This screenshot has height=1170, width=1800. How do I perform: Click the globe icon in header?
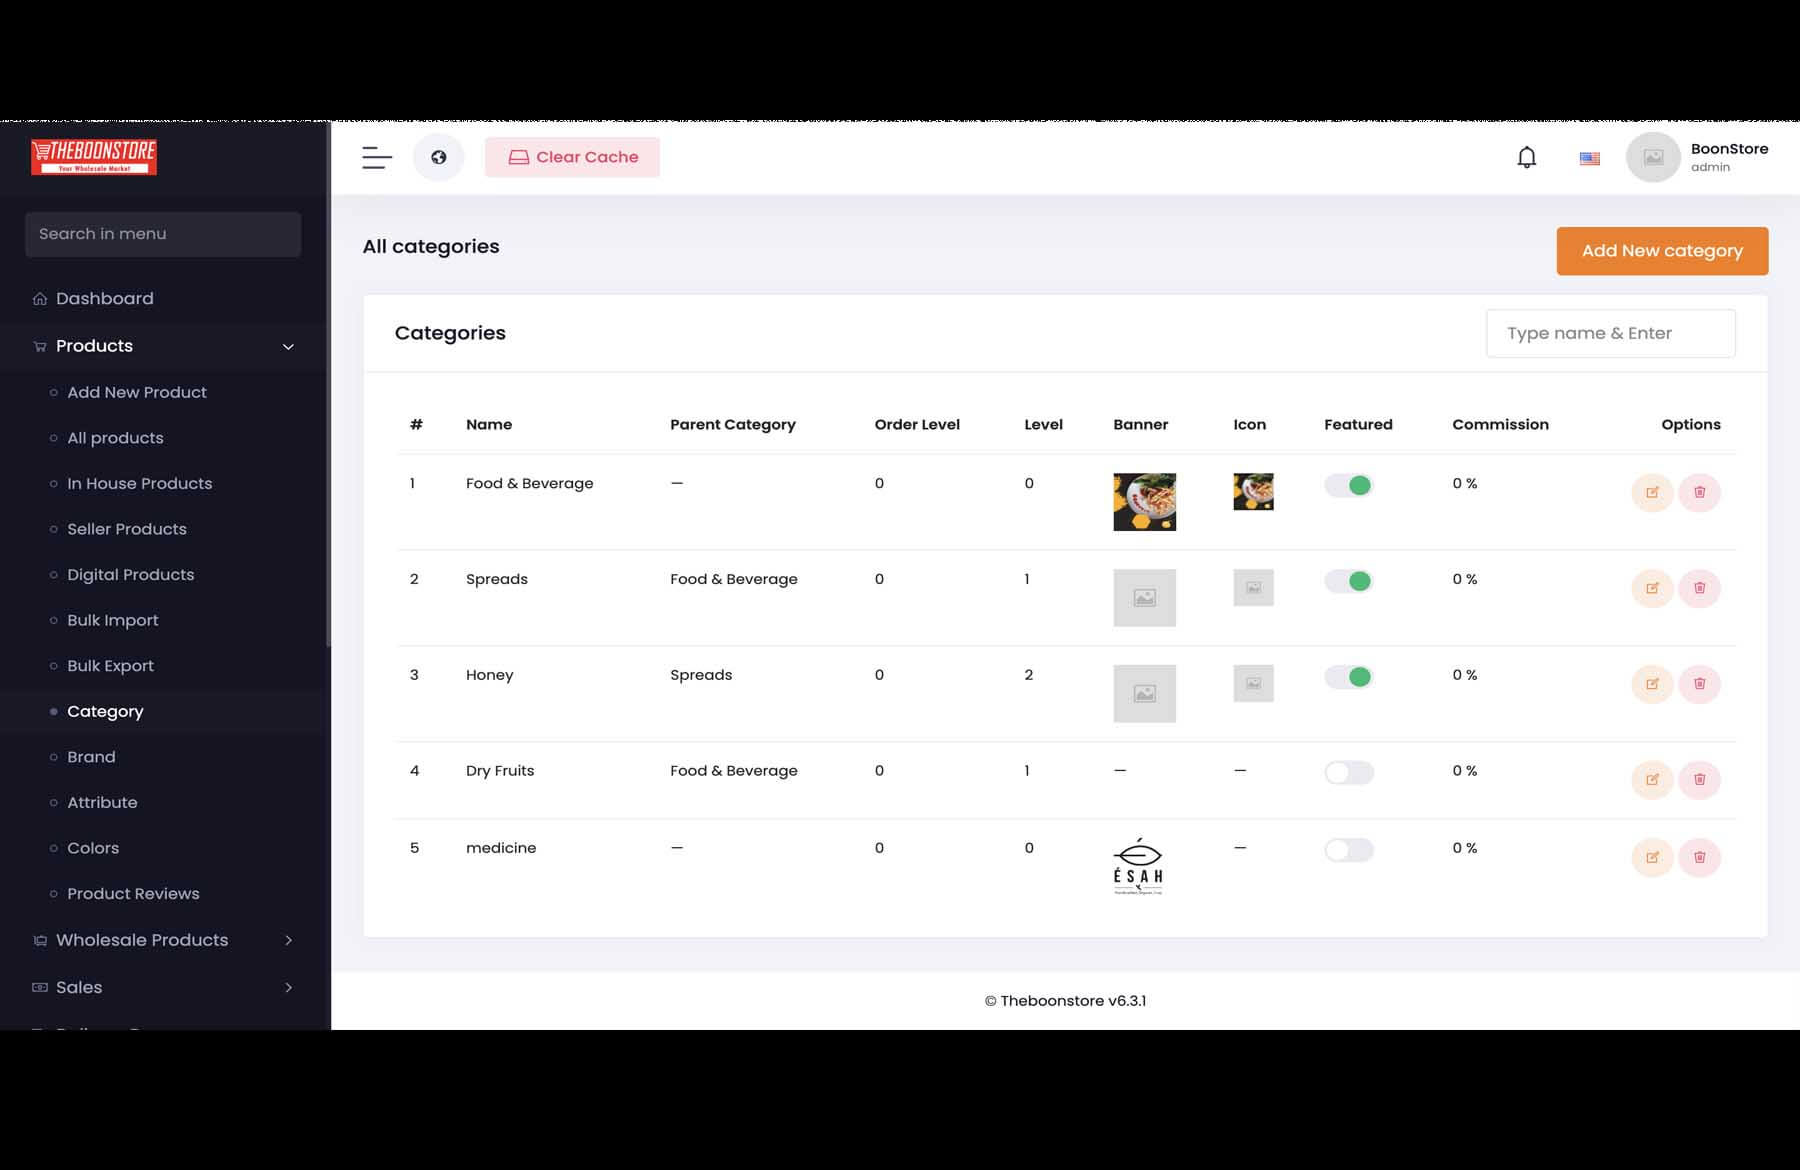tap(438, 157)
